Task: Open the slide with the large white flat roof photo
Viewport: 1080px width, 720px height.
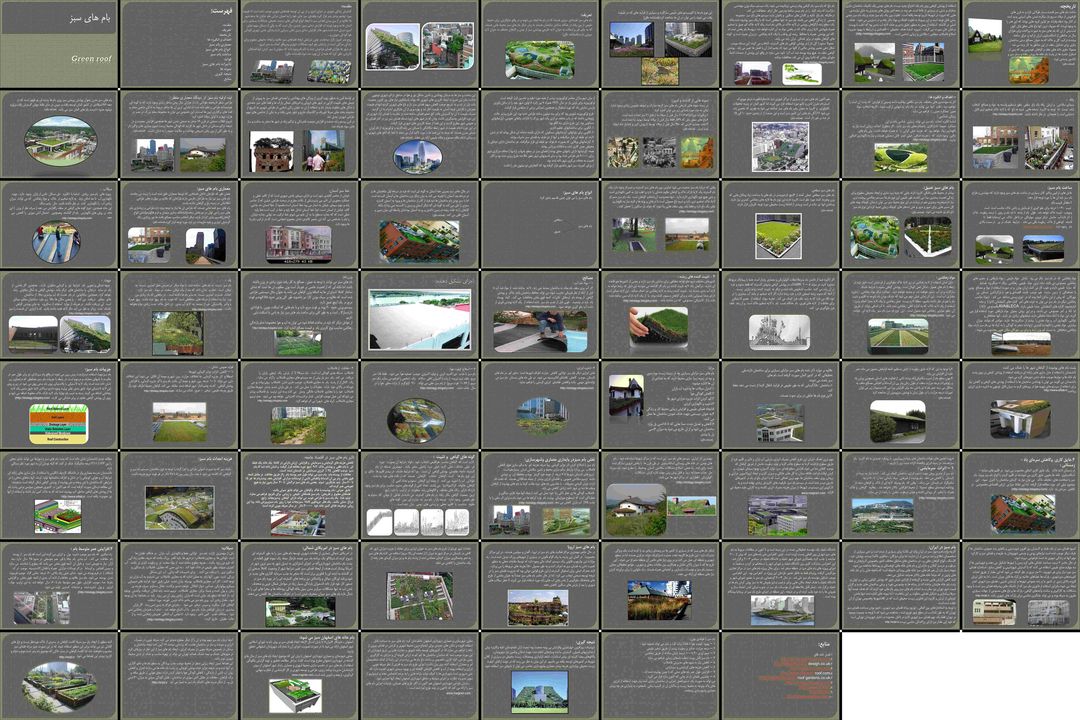Action: coord(419,315)
